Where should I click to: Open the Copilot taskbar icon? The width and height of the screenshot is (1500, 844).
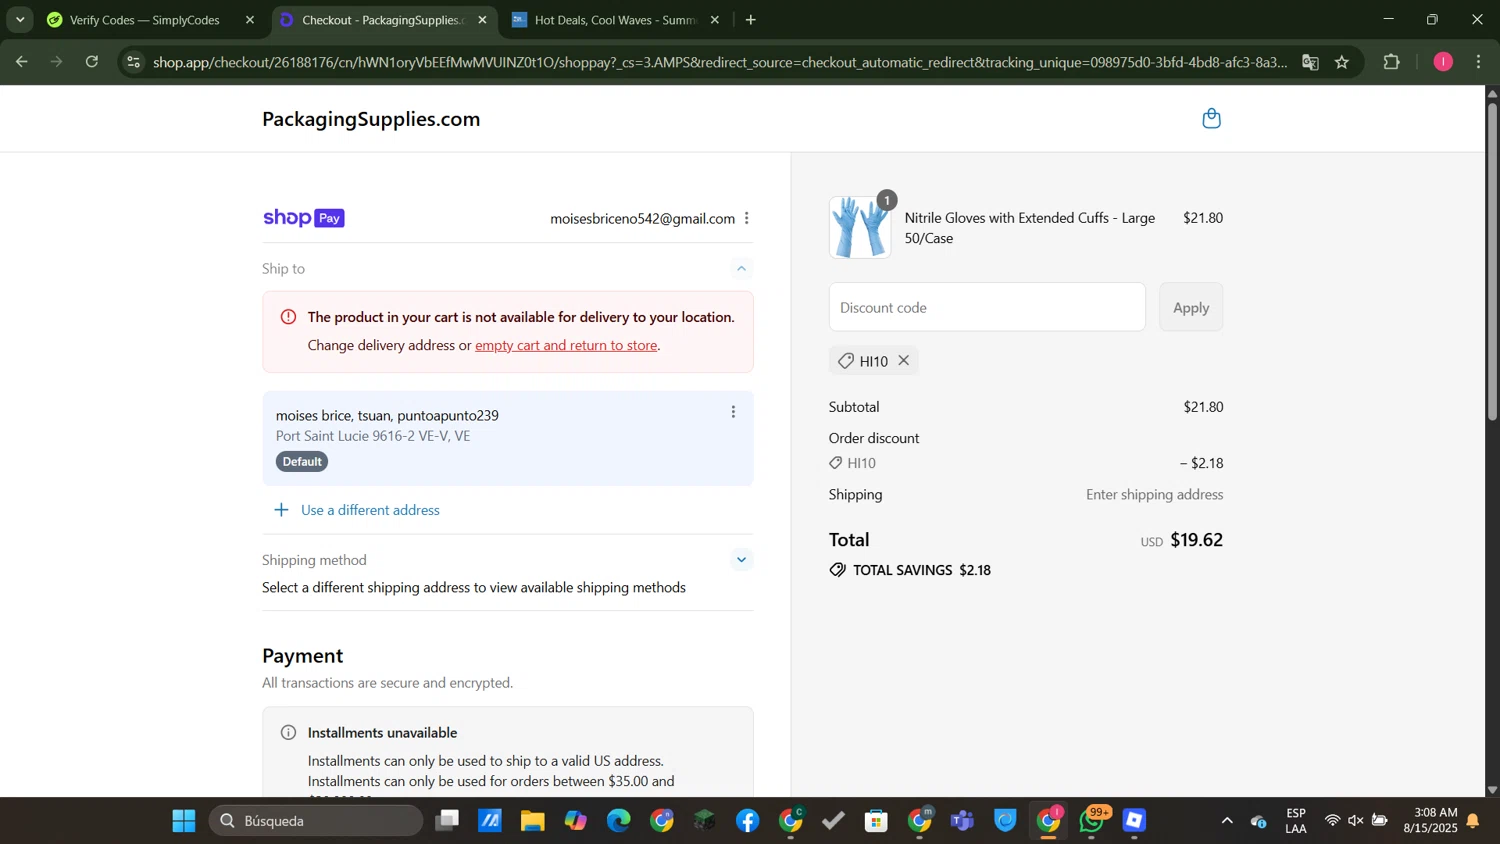(576, 821)
